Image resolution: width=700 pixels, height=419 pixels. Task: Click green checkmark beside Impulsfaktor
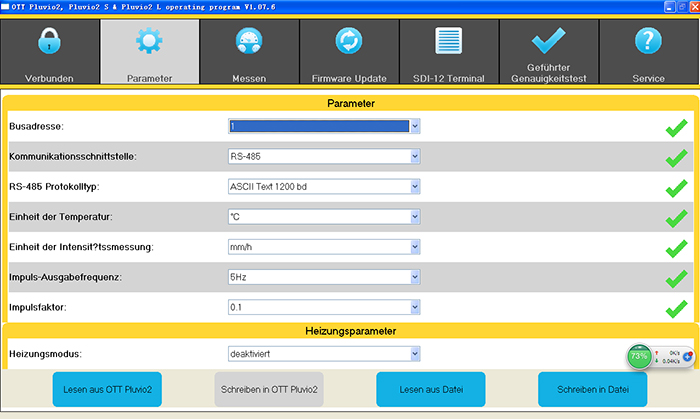point(677,309)
